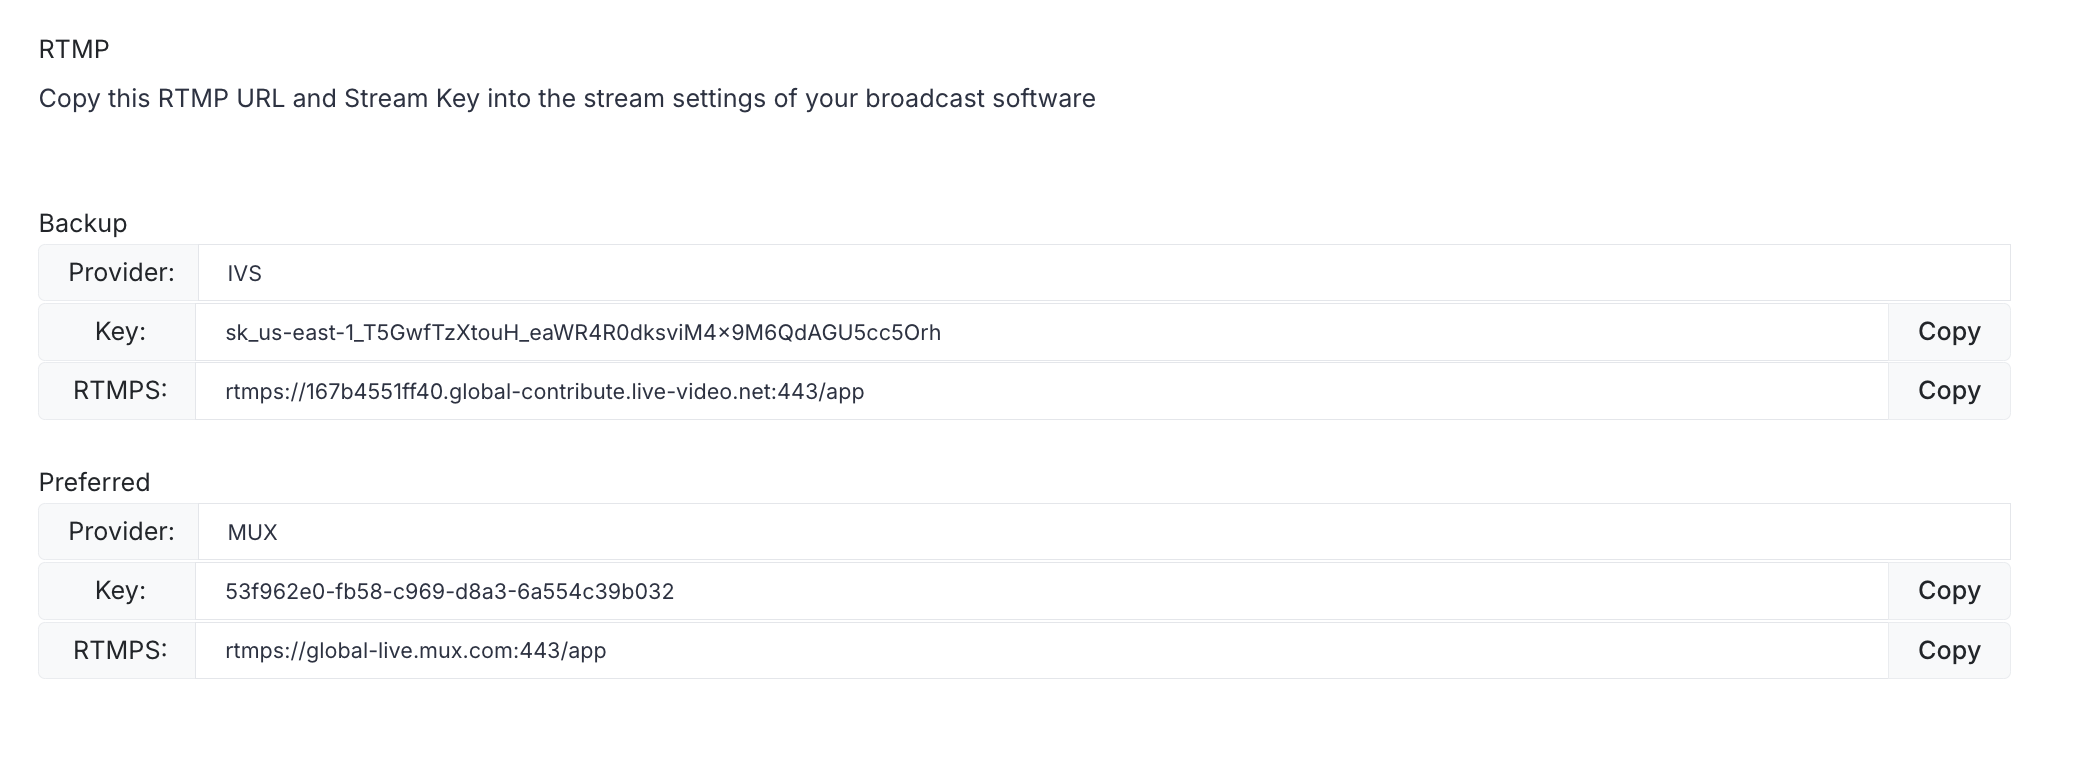2088x760 pixels.
Task: Copy the Preferred MUX stream key
Action: tap(1949, 591)
